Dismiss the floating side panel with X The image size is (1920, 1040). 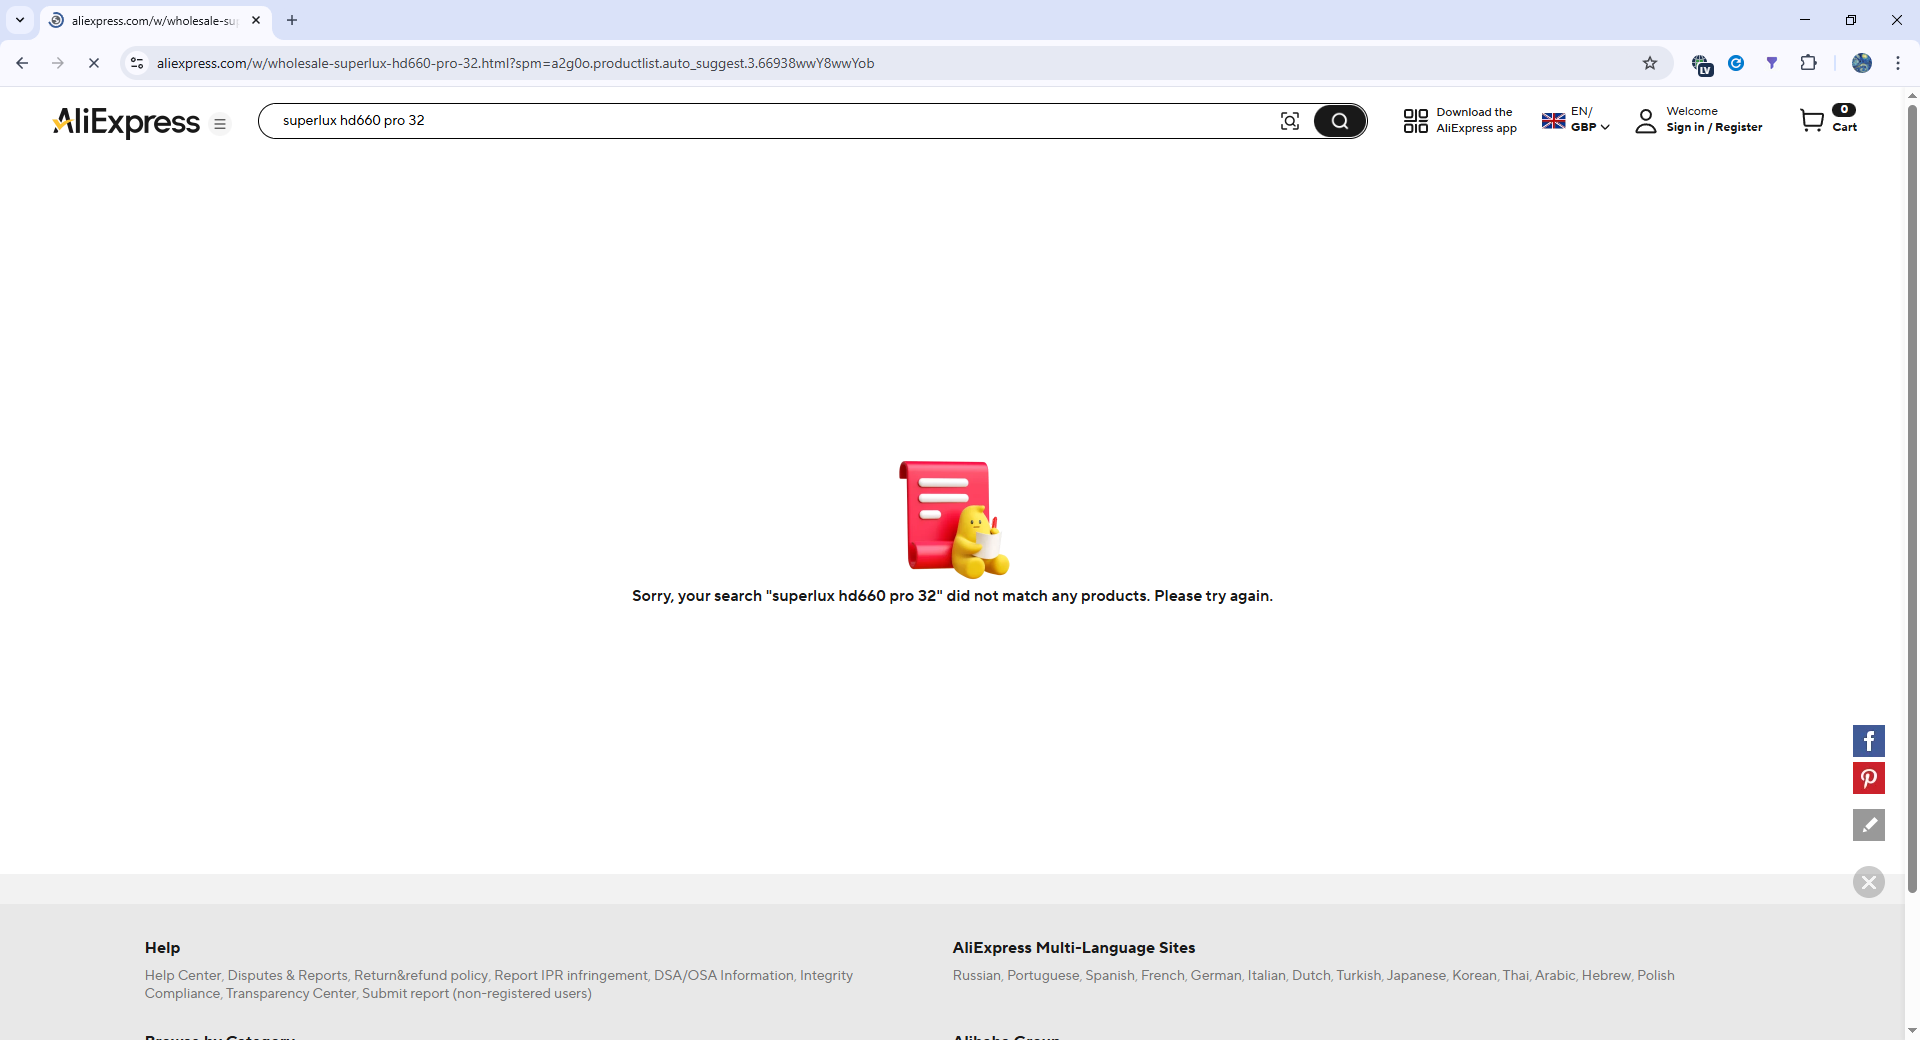(x=1868, y=882)
